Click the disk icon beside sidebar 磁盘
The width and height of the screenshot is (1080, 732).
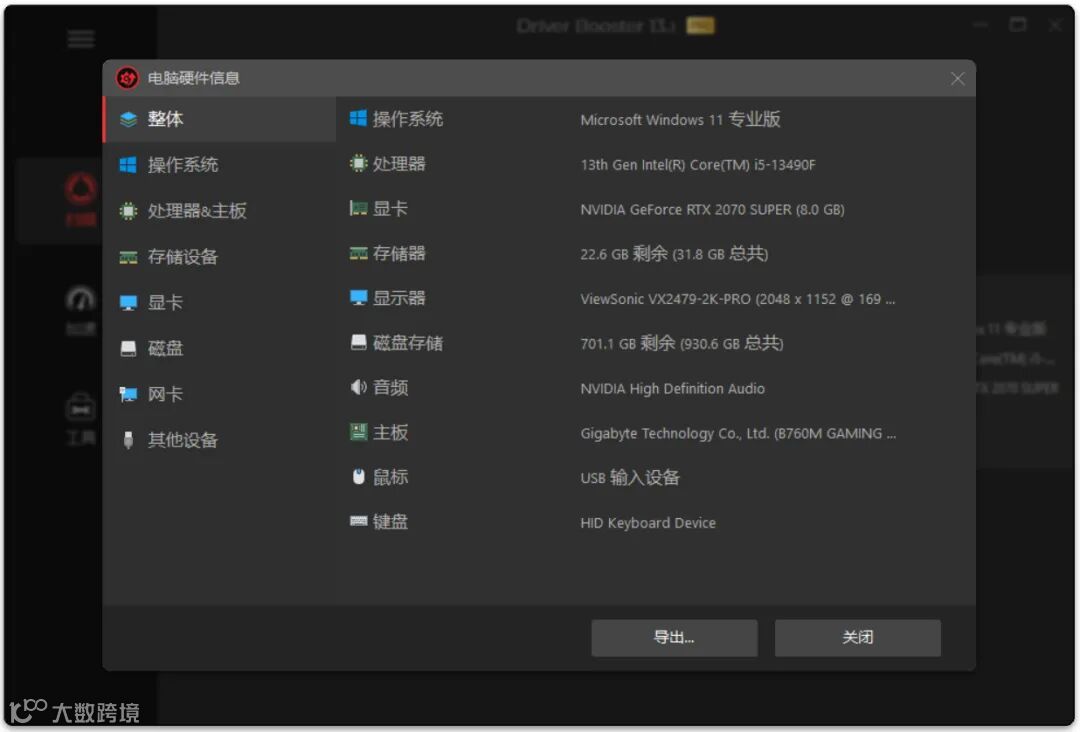point(128,348)
